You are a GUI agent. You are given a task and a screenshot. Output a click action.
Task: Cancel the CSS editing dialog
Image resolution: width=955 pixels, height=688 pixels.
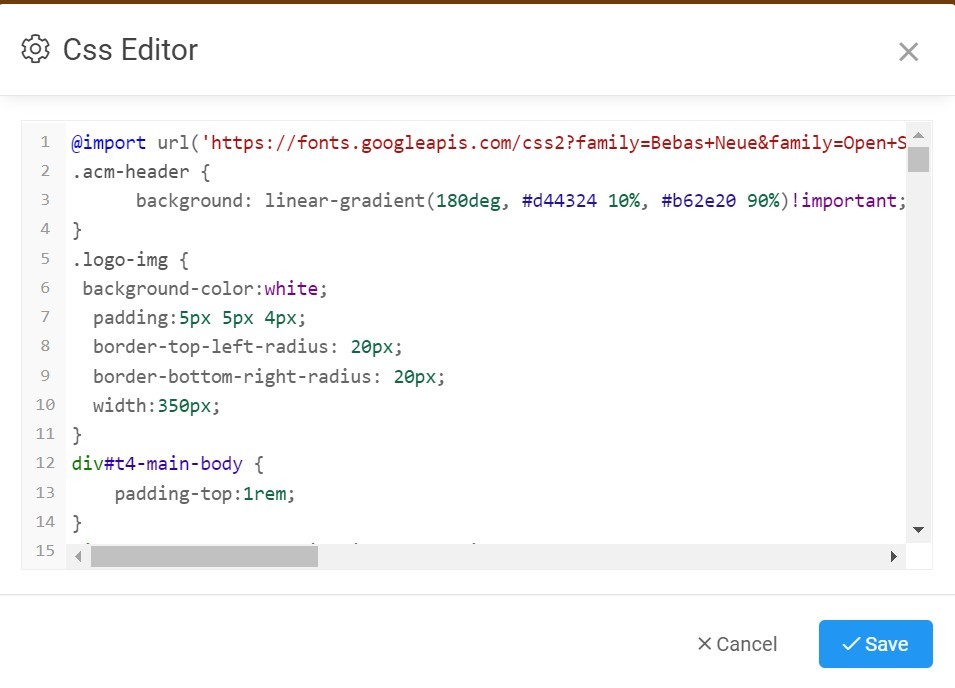pos(736,644)
